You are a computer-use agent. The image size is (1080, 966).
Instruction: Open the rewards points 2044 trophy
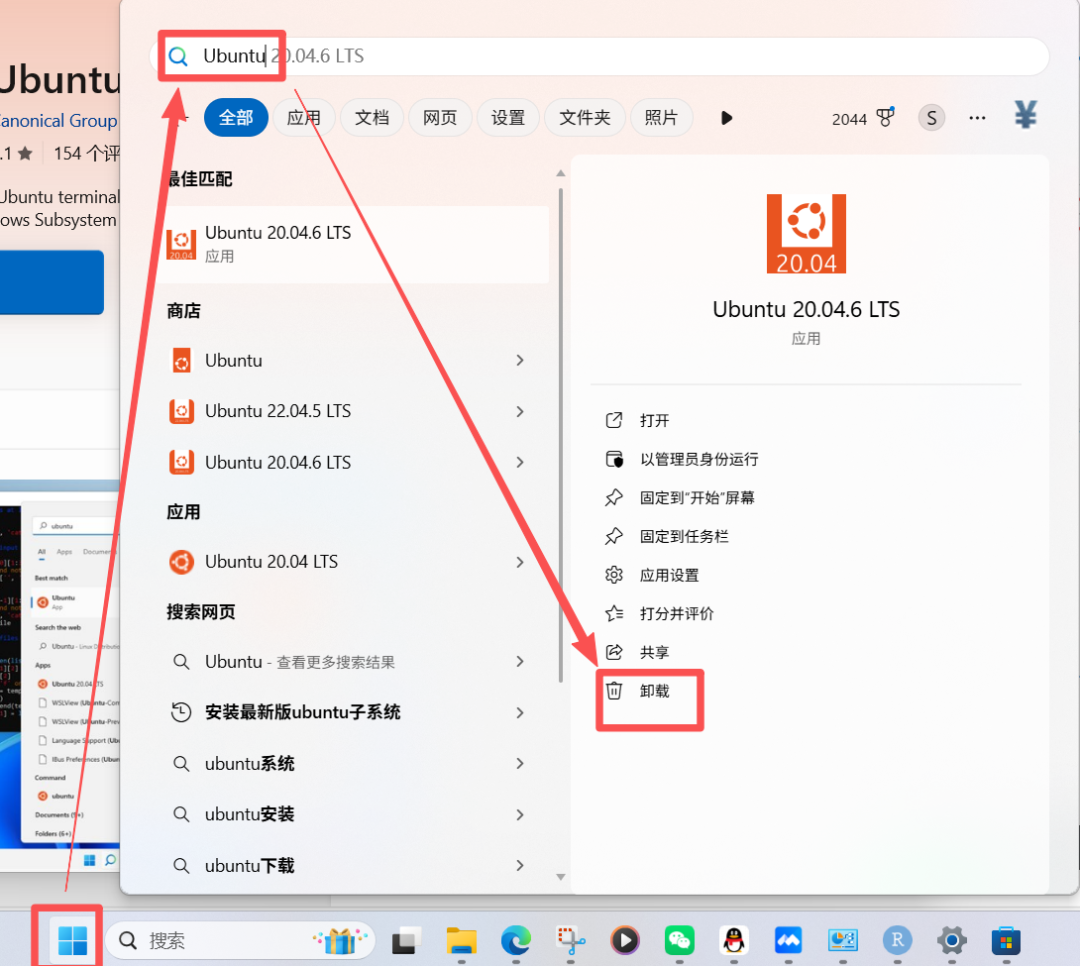(863, 119)
